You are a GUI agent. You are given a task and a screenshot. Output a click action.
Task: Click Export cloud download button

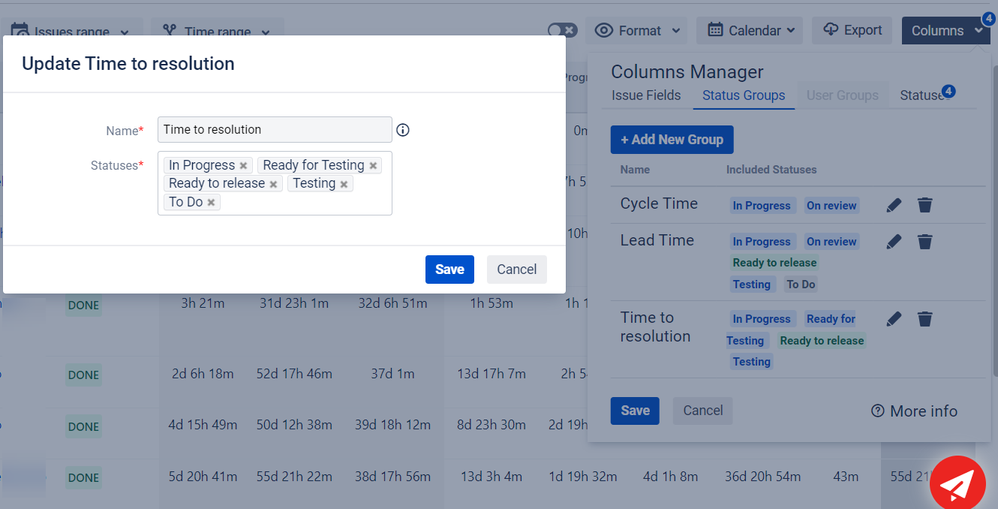(x=852, y=31)
